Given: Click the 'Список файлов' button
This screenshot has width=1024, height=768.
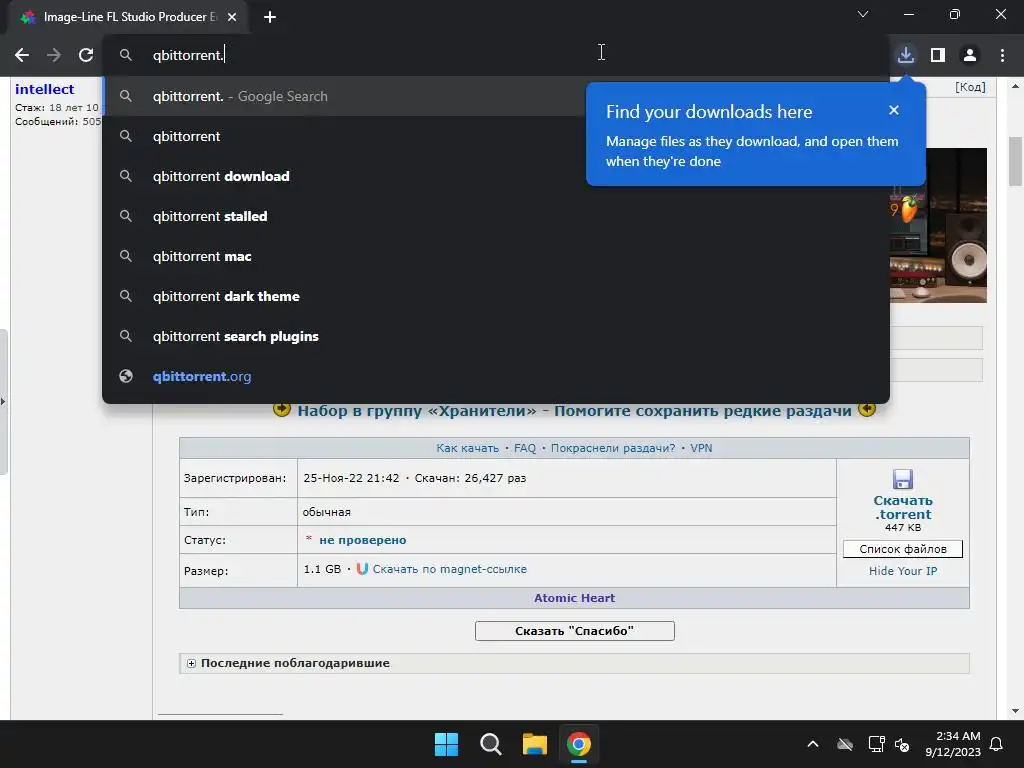Looking at the screenshot, I should point(903,549).
